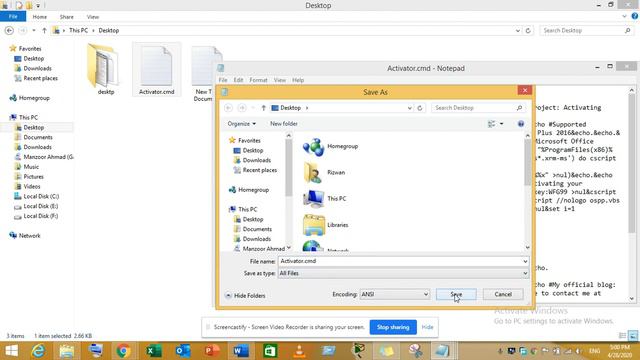Click the Save As file list scrollbar
Screen dimensions: 640x360
(x=527, y=191)
